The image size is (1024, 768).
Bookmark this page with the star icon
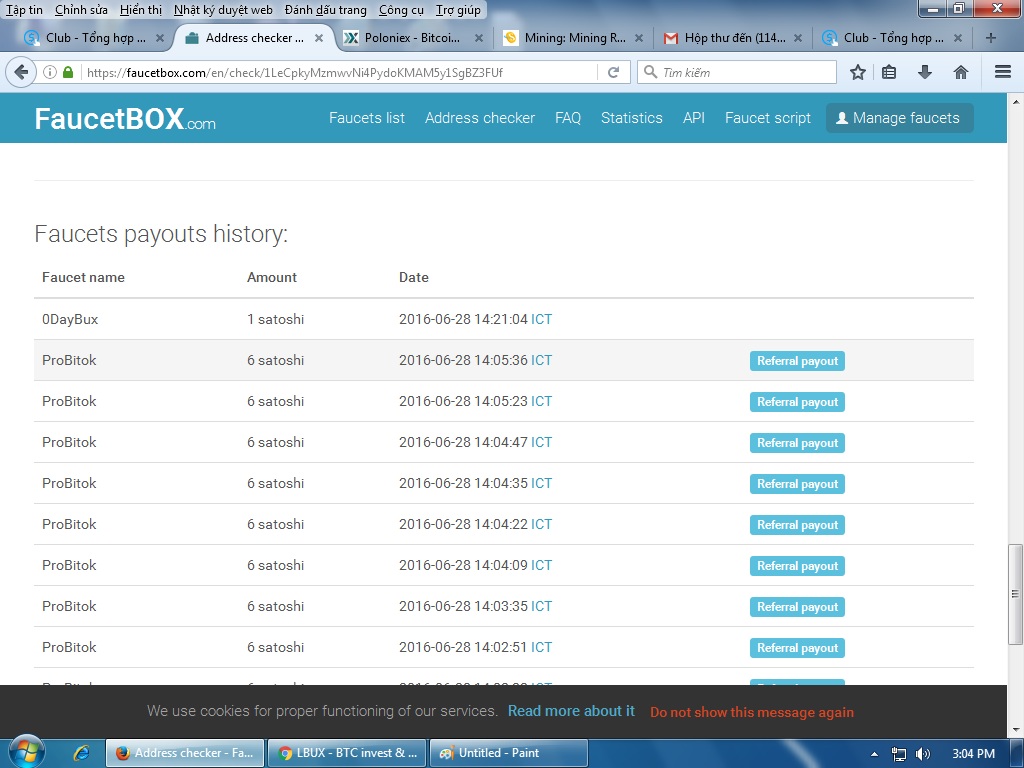pos(858,73)
